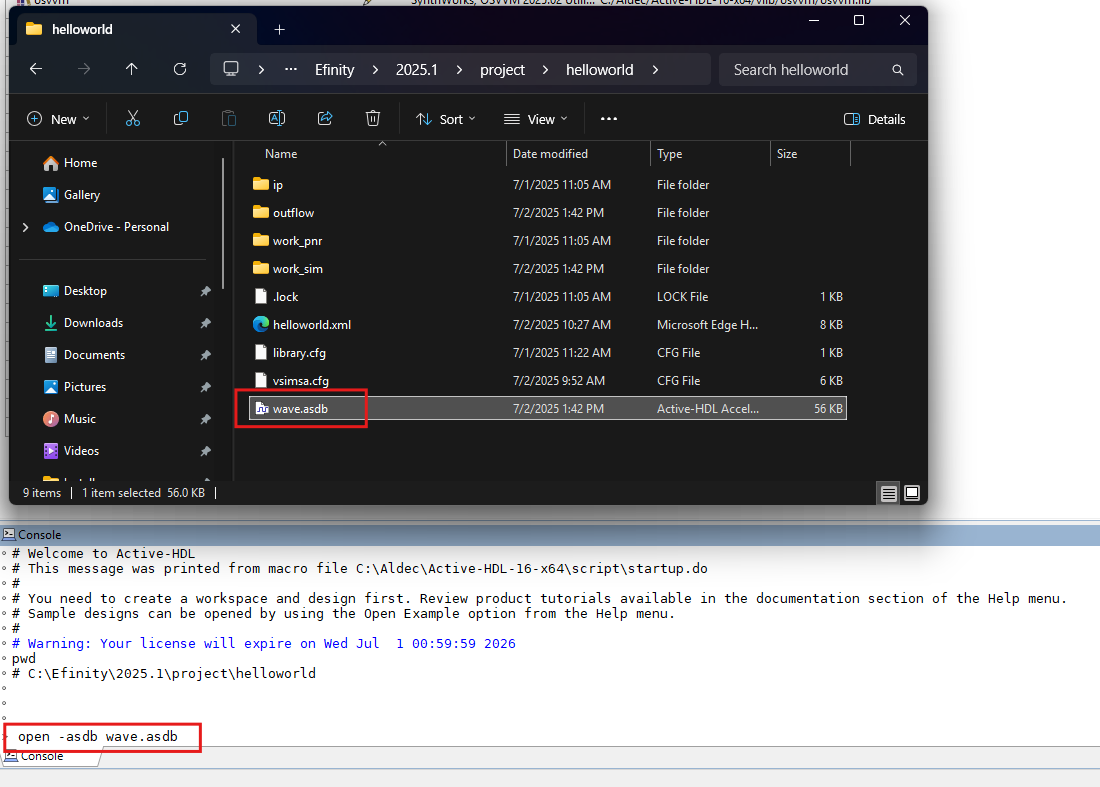Expand chevron after Efinity in address bar
Screen dimensions: 1100x787
[x=375, y=69]
